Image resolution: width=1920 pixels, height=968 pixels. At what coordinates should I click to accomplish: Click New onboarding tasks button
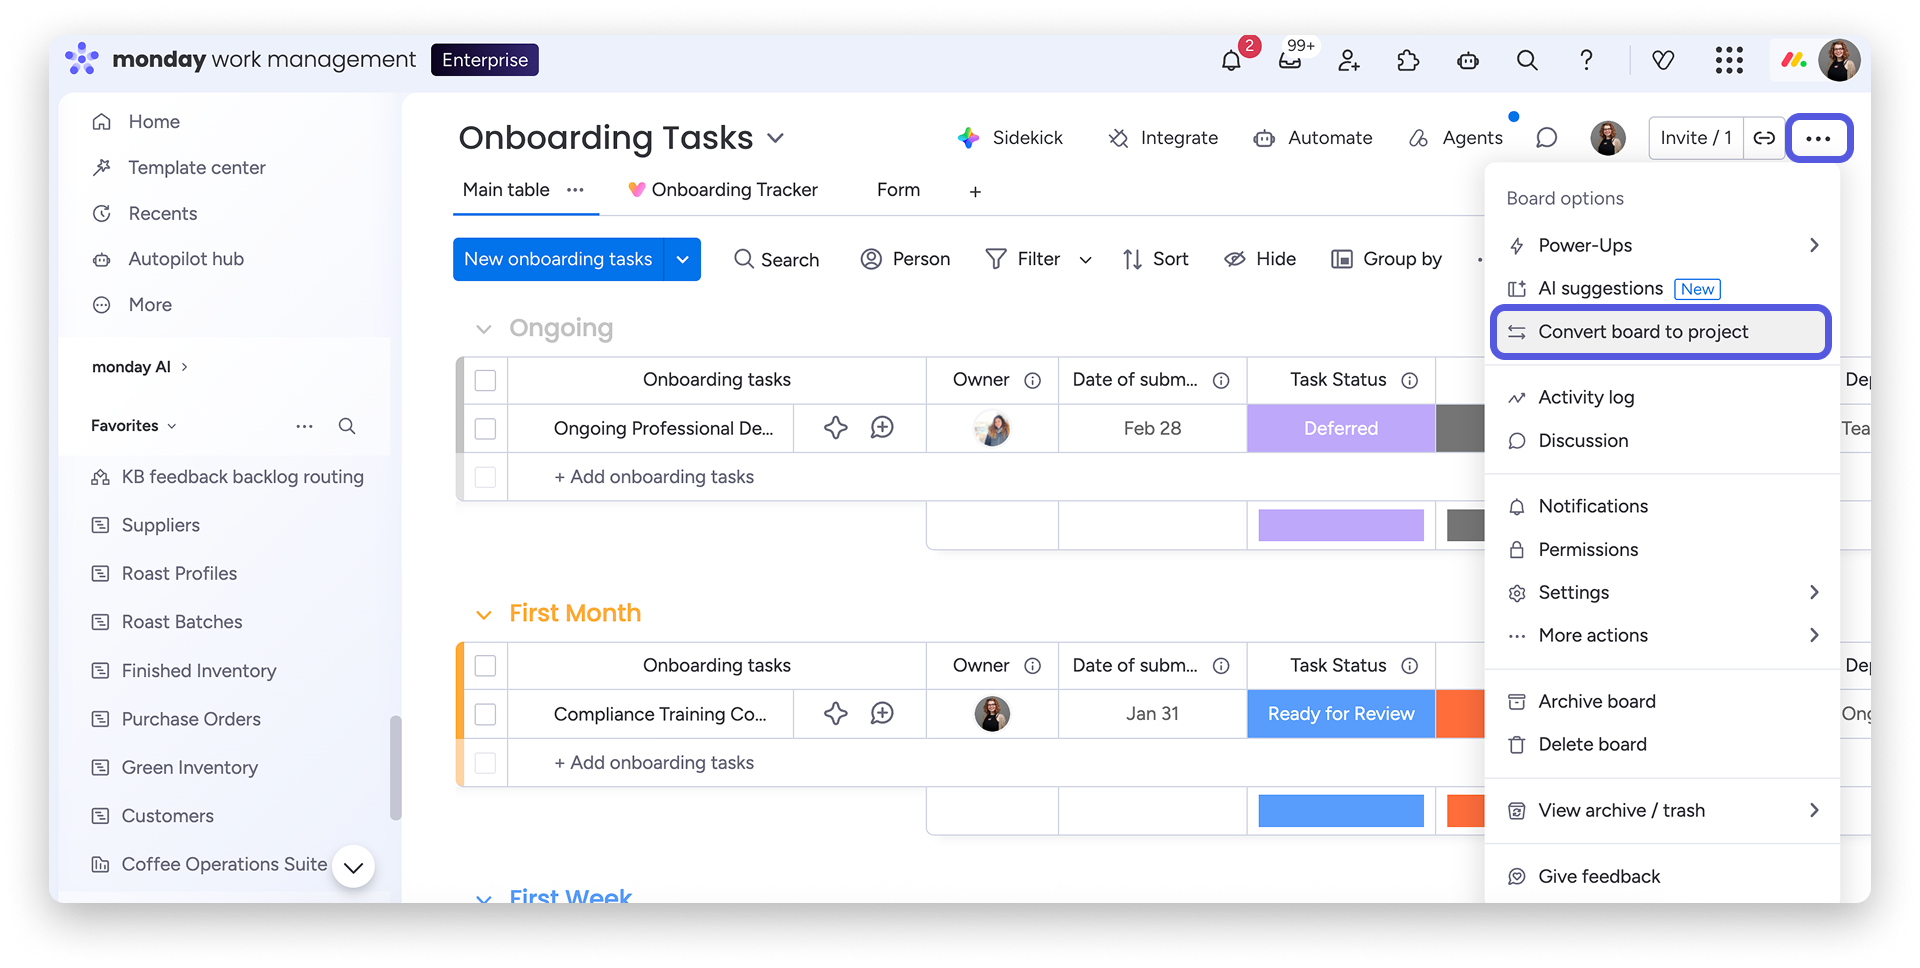point(558,259)
